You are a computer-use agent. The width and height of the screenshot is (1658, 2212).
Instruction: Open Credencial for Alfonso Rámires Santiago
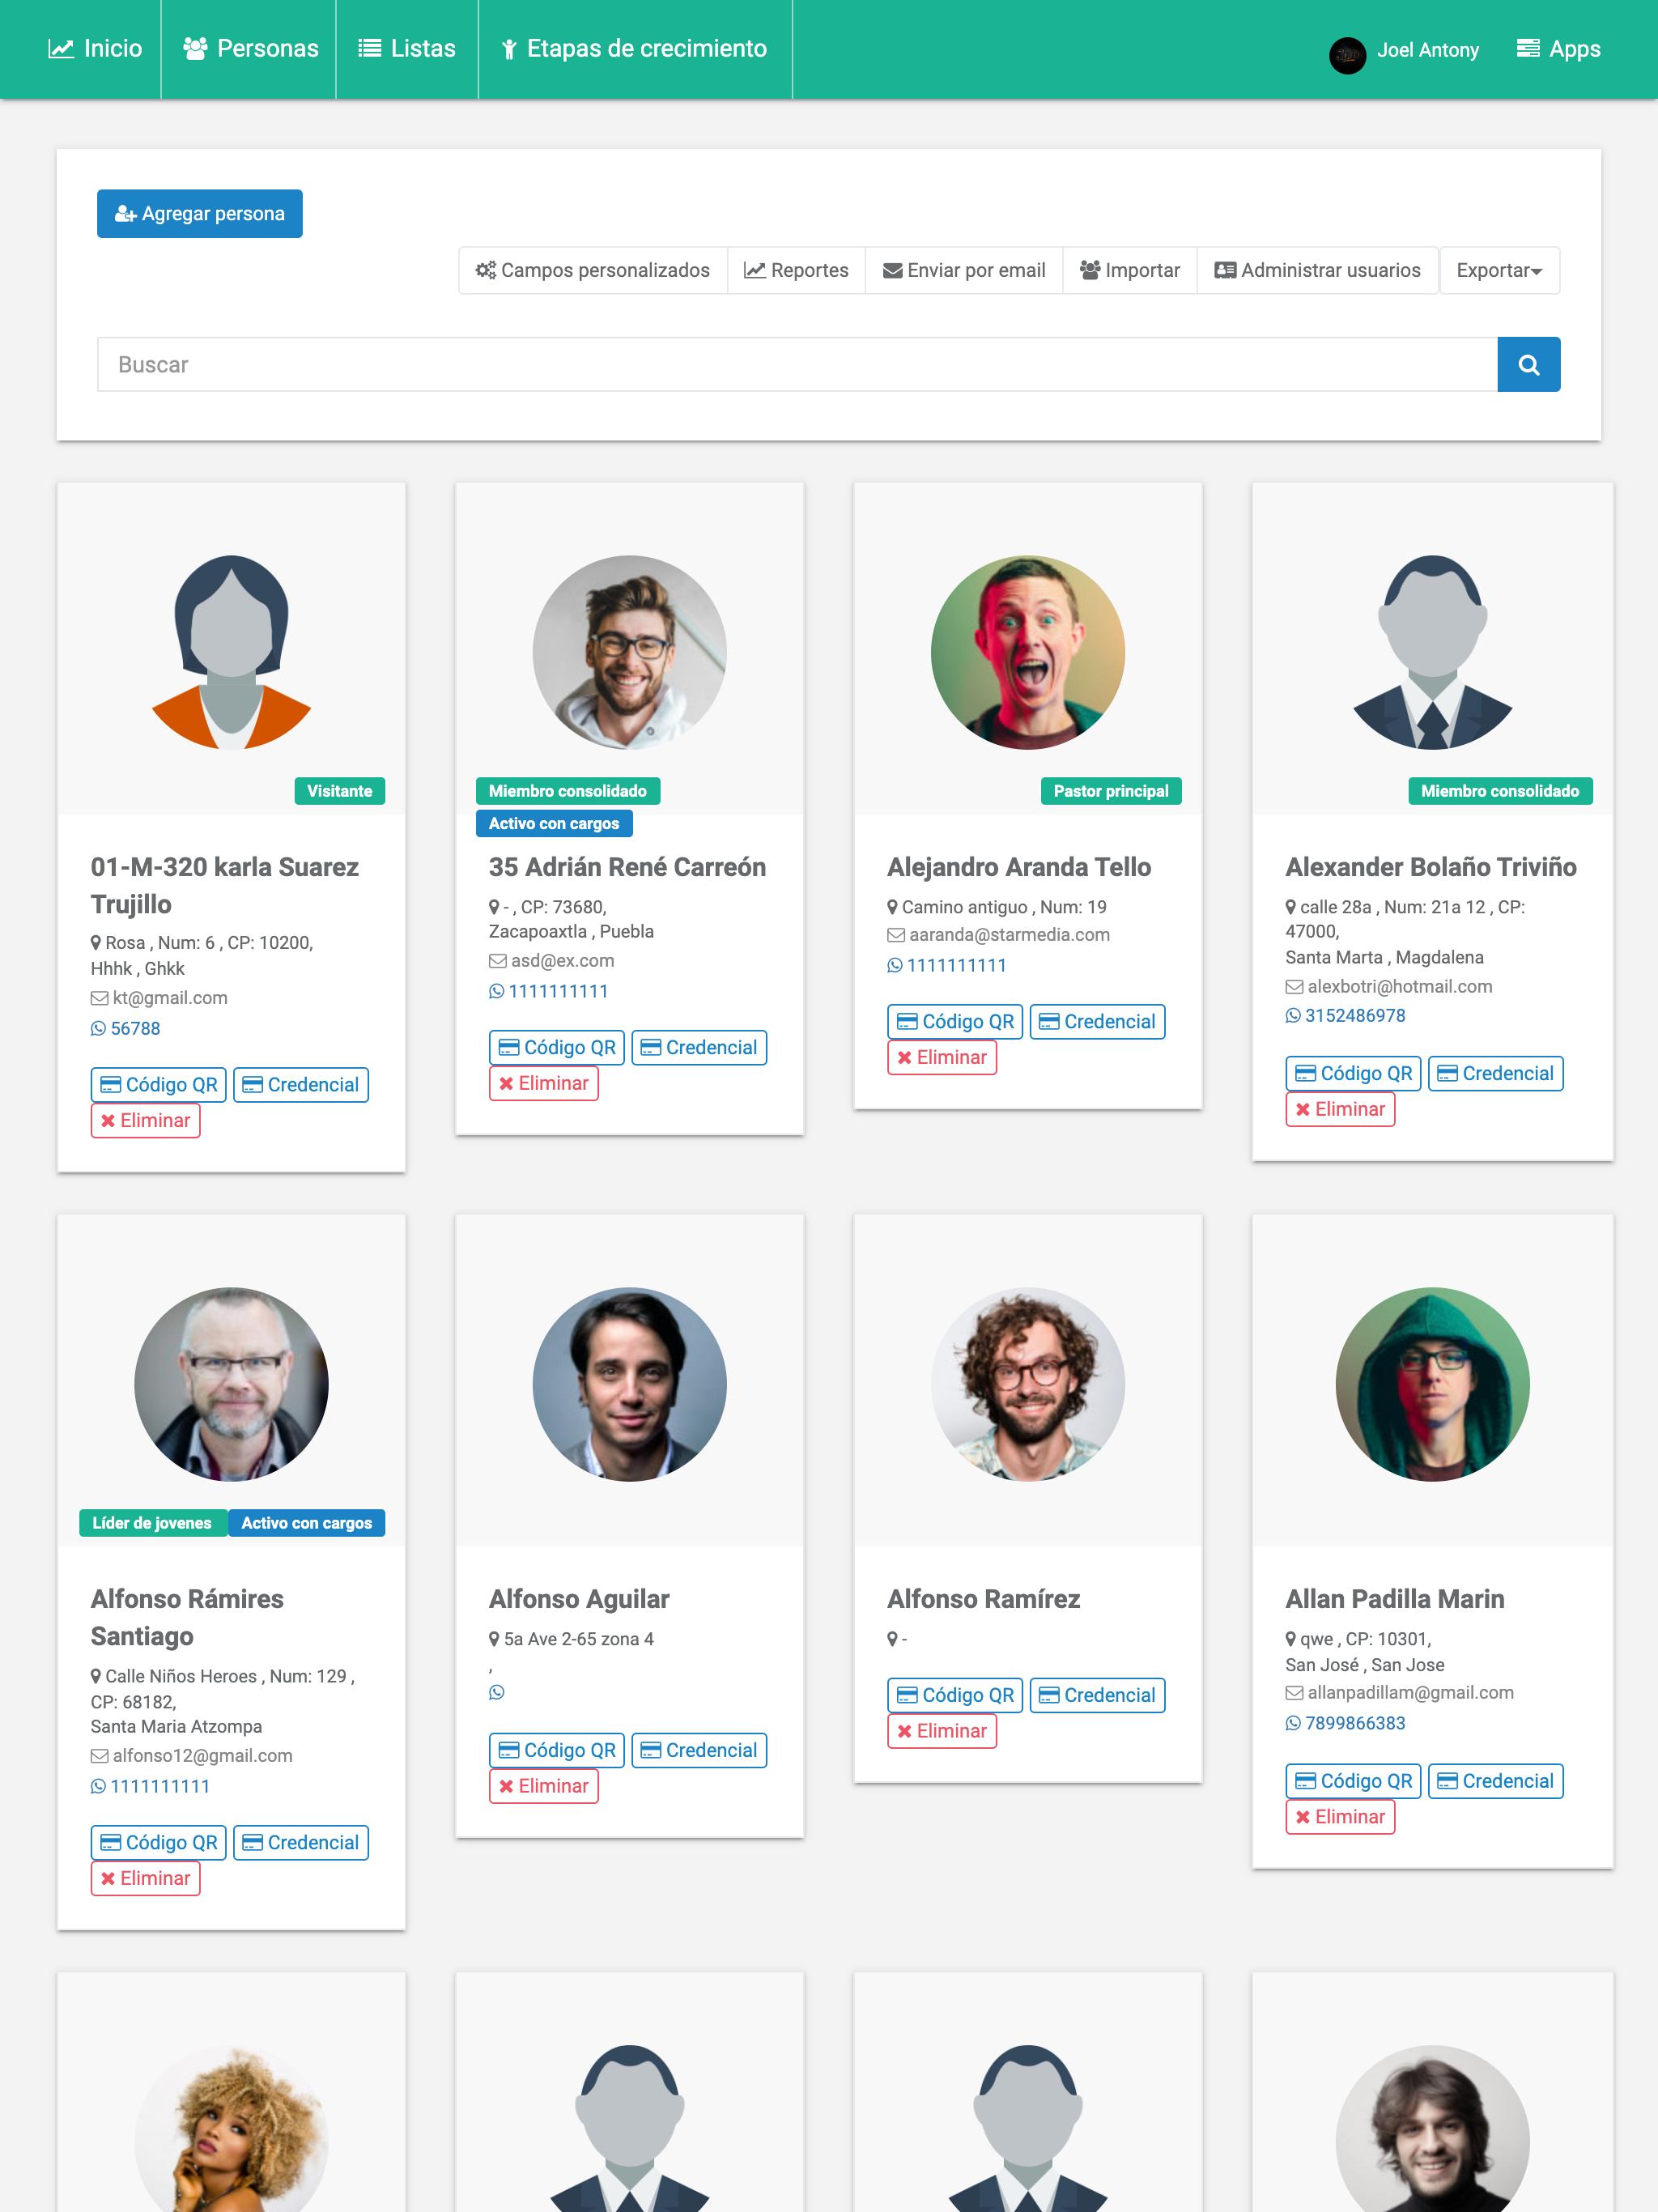point(301,1842)
